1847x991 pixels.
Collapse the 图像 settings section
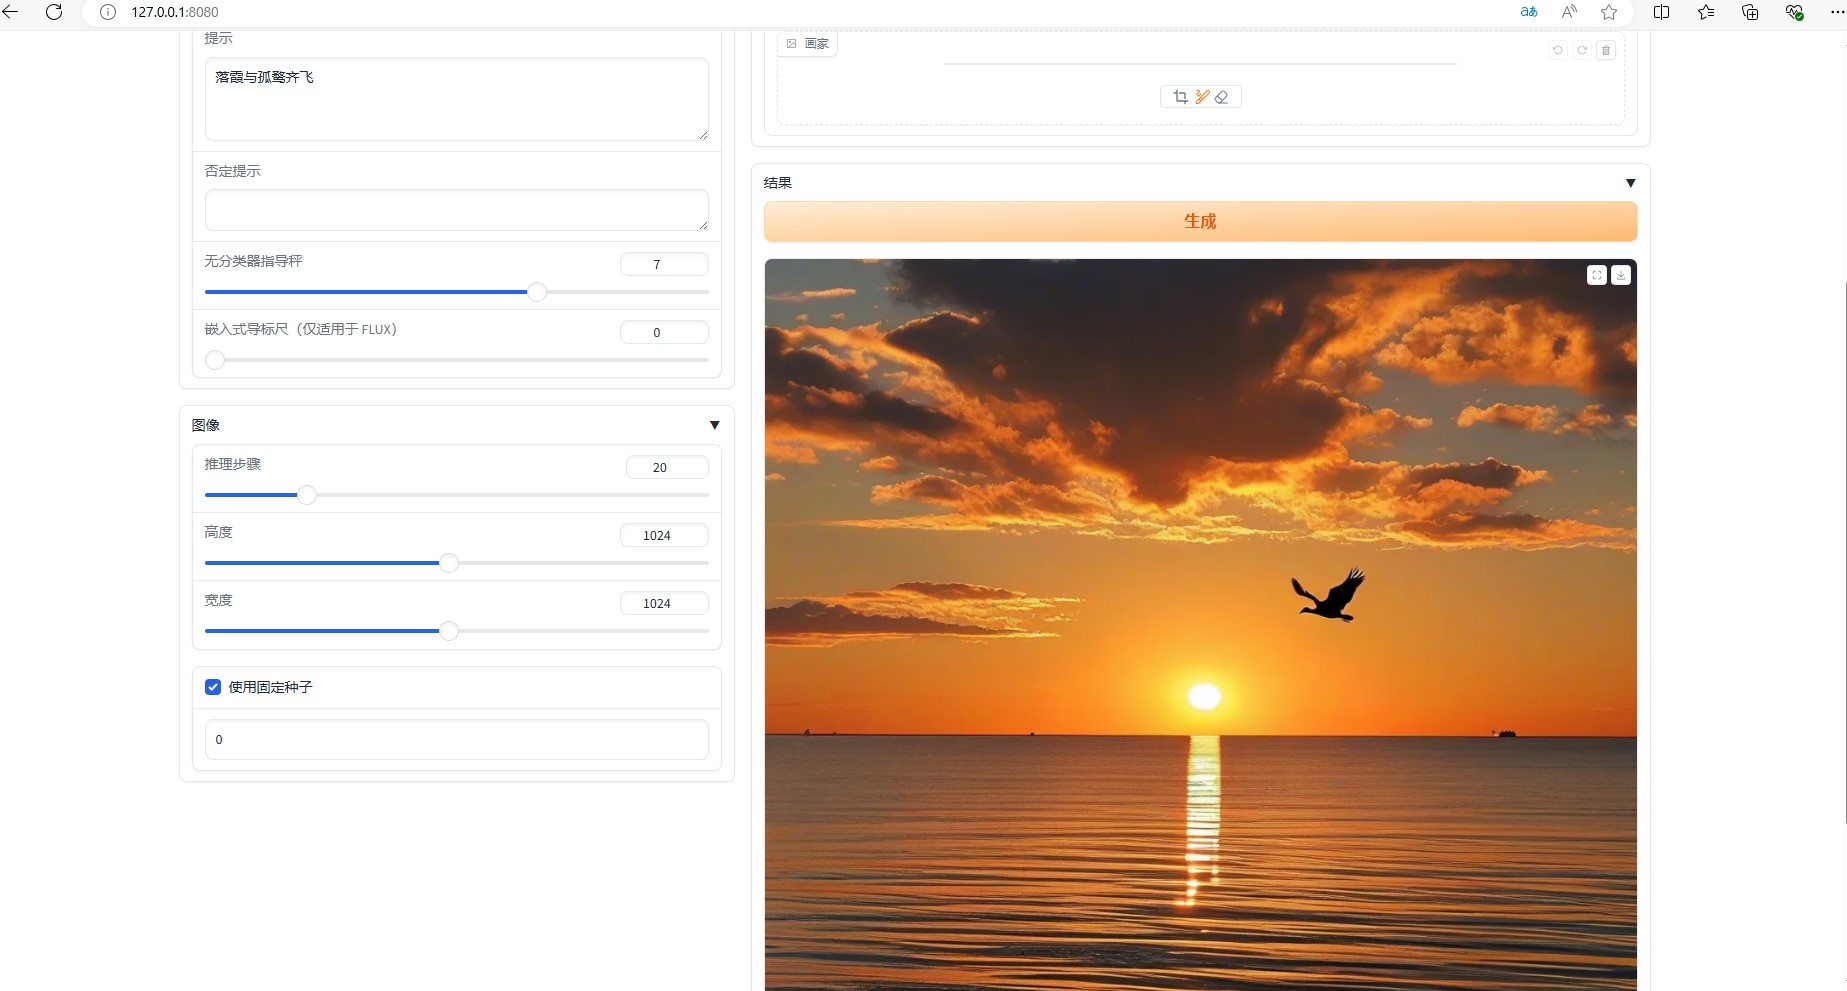point(715,425)
